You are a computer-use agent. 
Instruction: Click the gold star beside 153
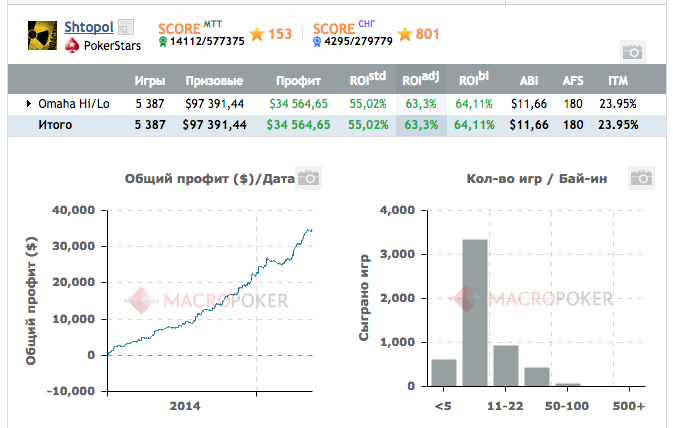257,35
